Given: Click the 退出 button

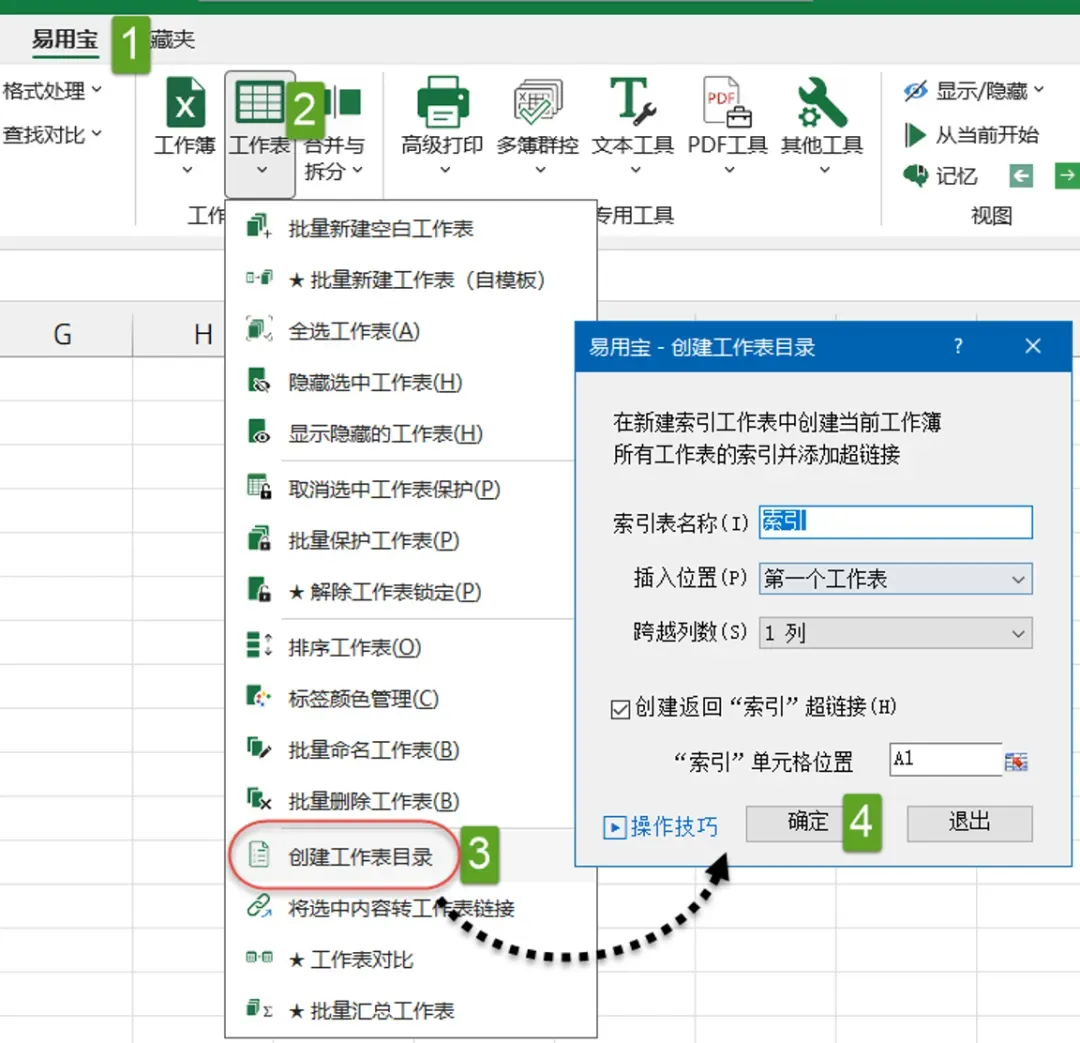Looking at the screenshot, I should point(969,823).
